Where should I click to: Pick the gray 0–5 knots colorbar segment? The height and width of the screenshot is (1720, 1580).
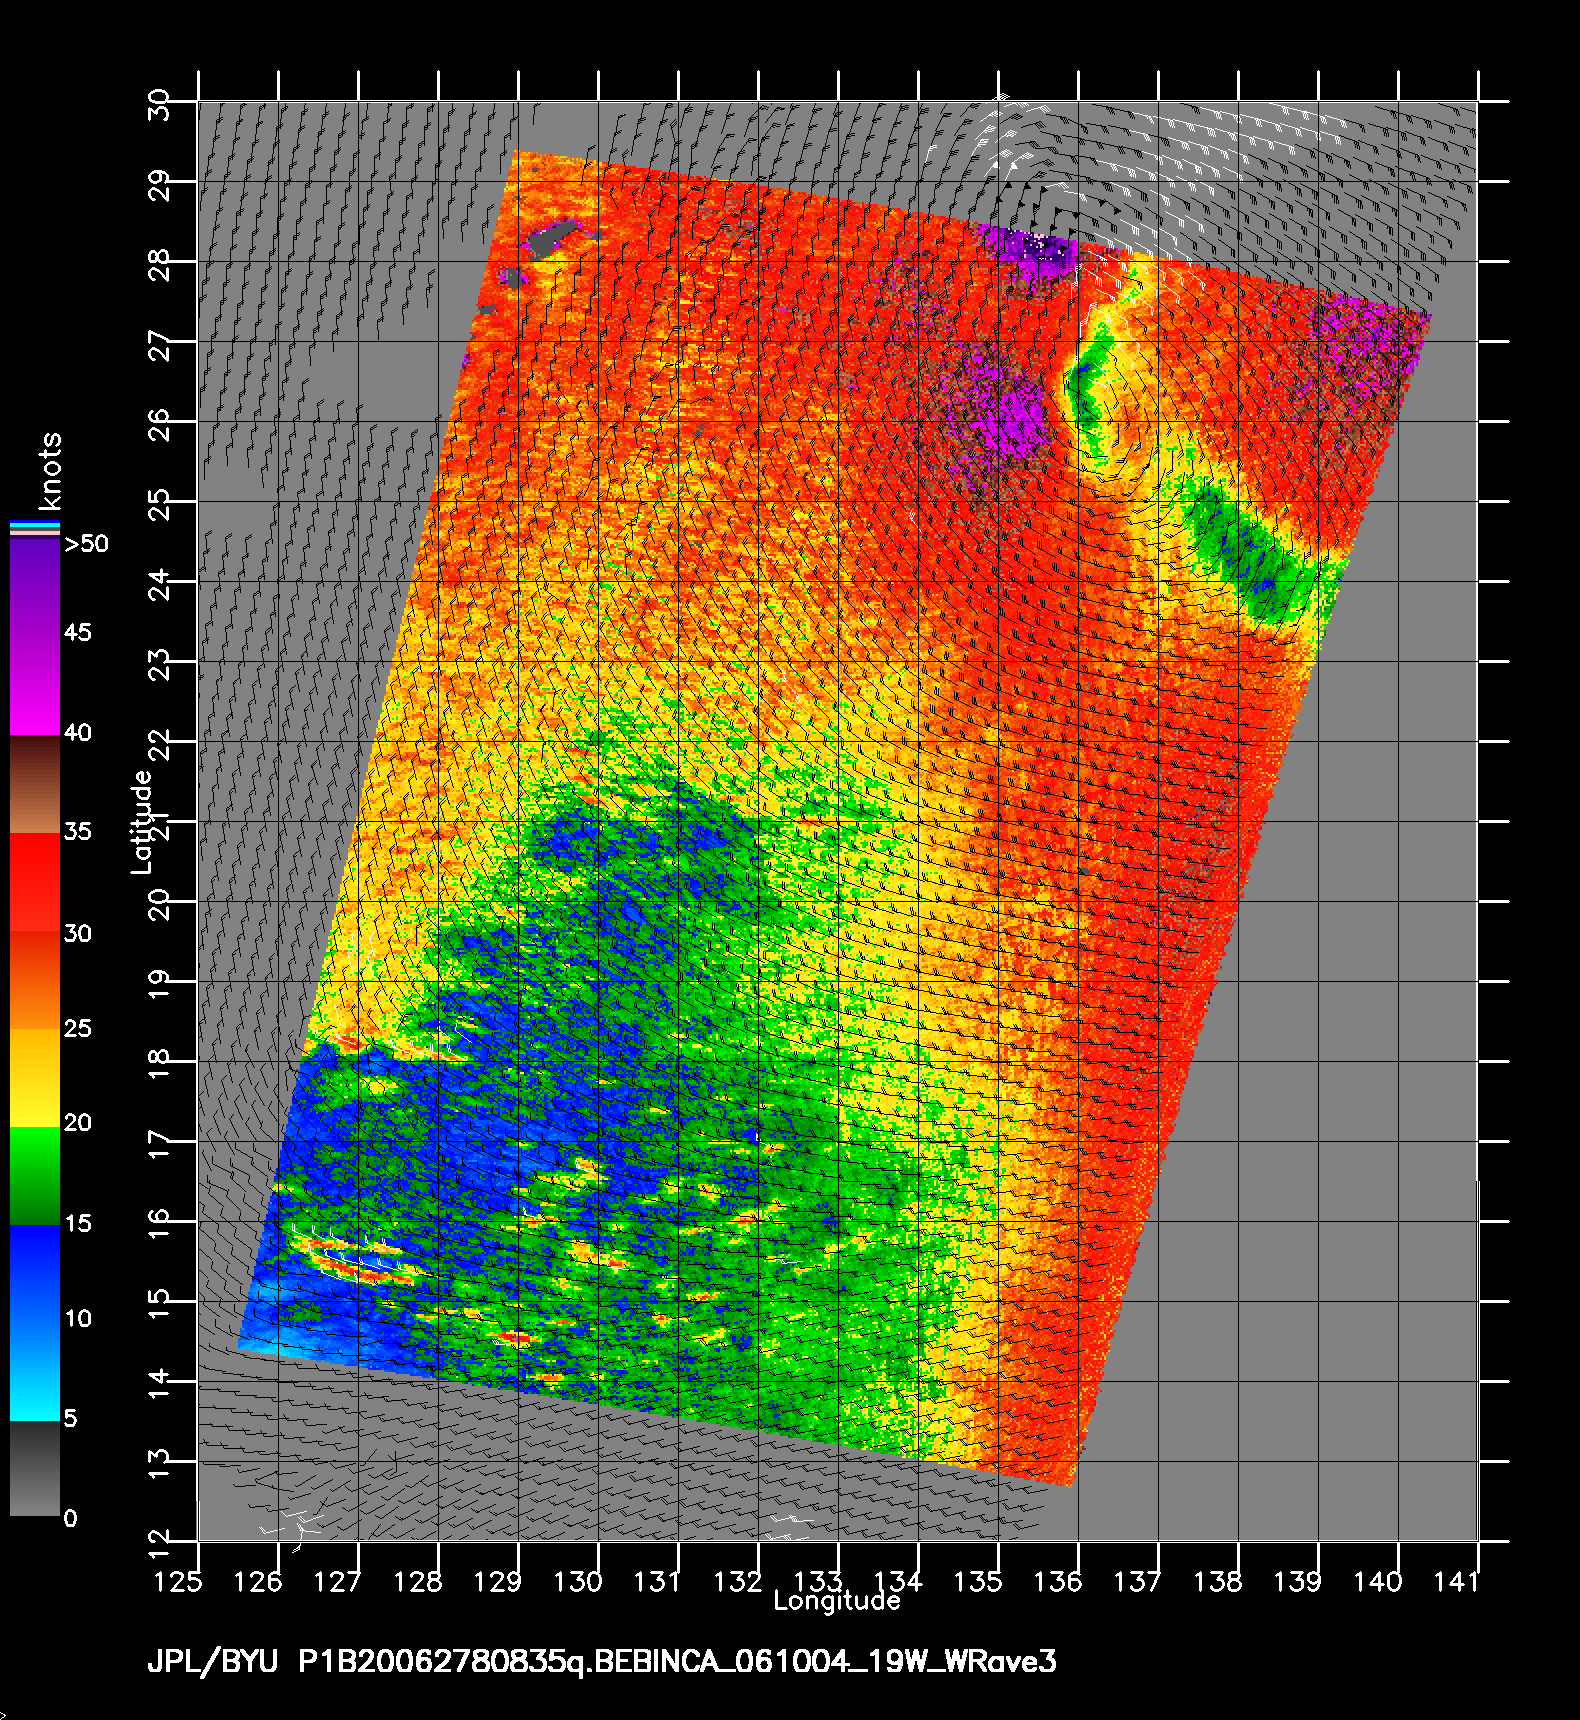pyautogui.click(x=35, y=1468)
